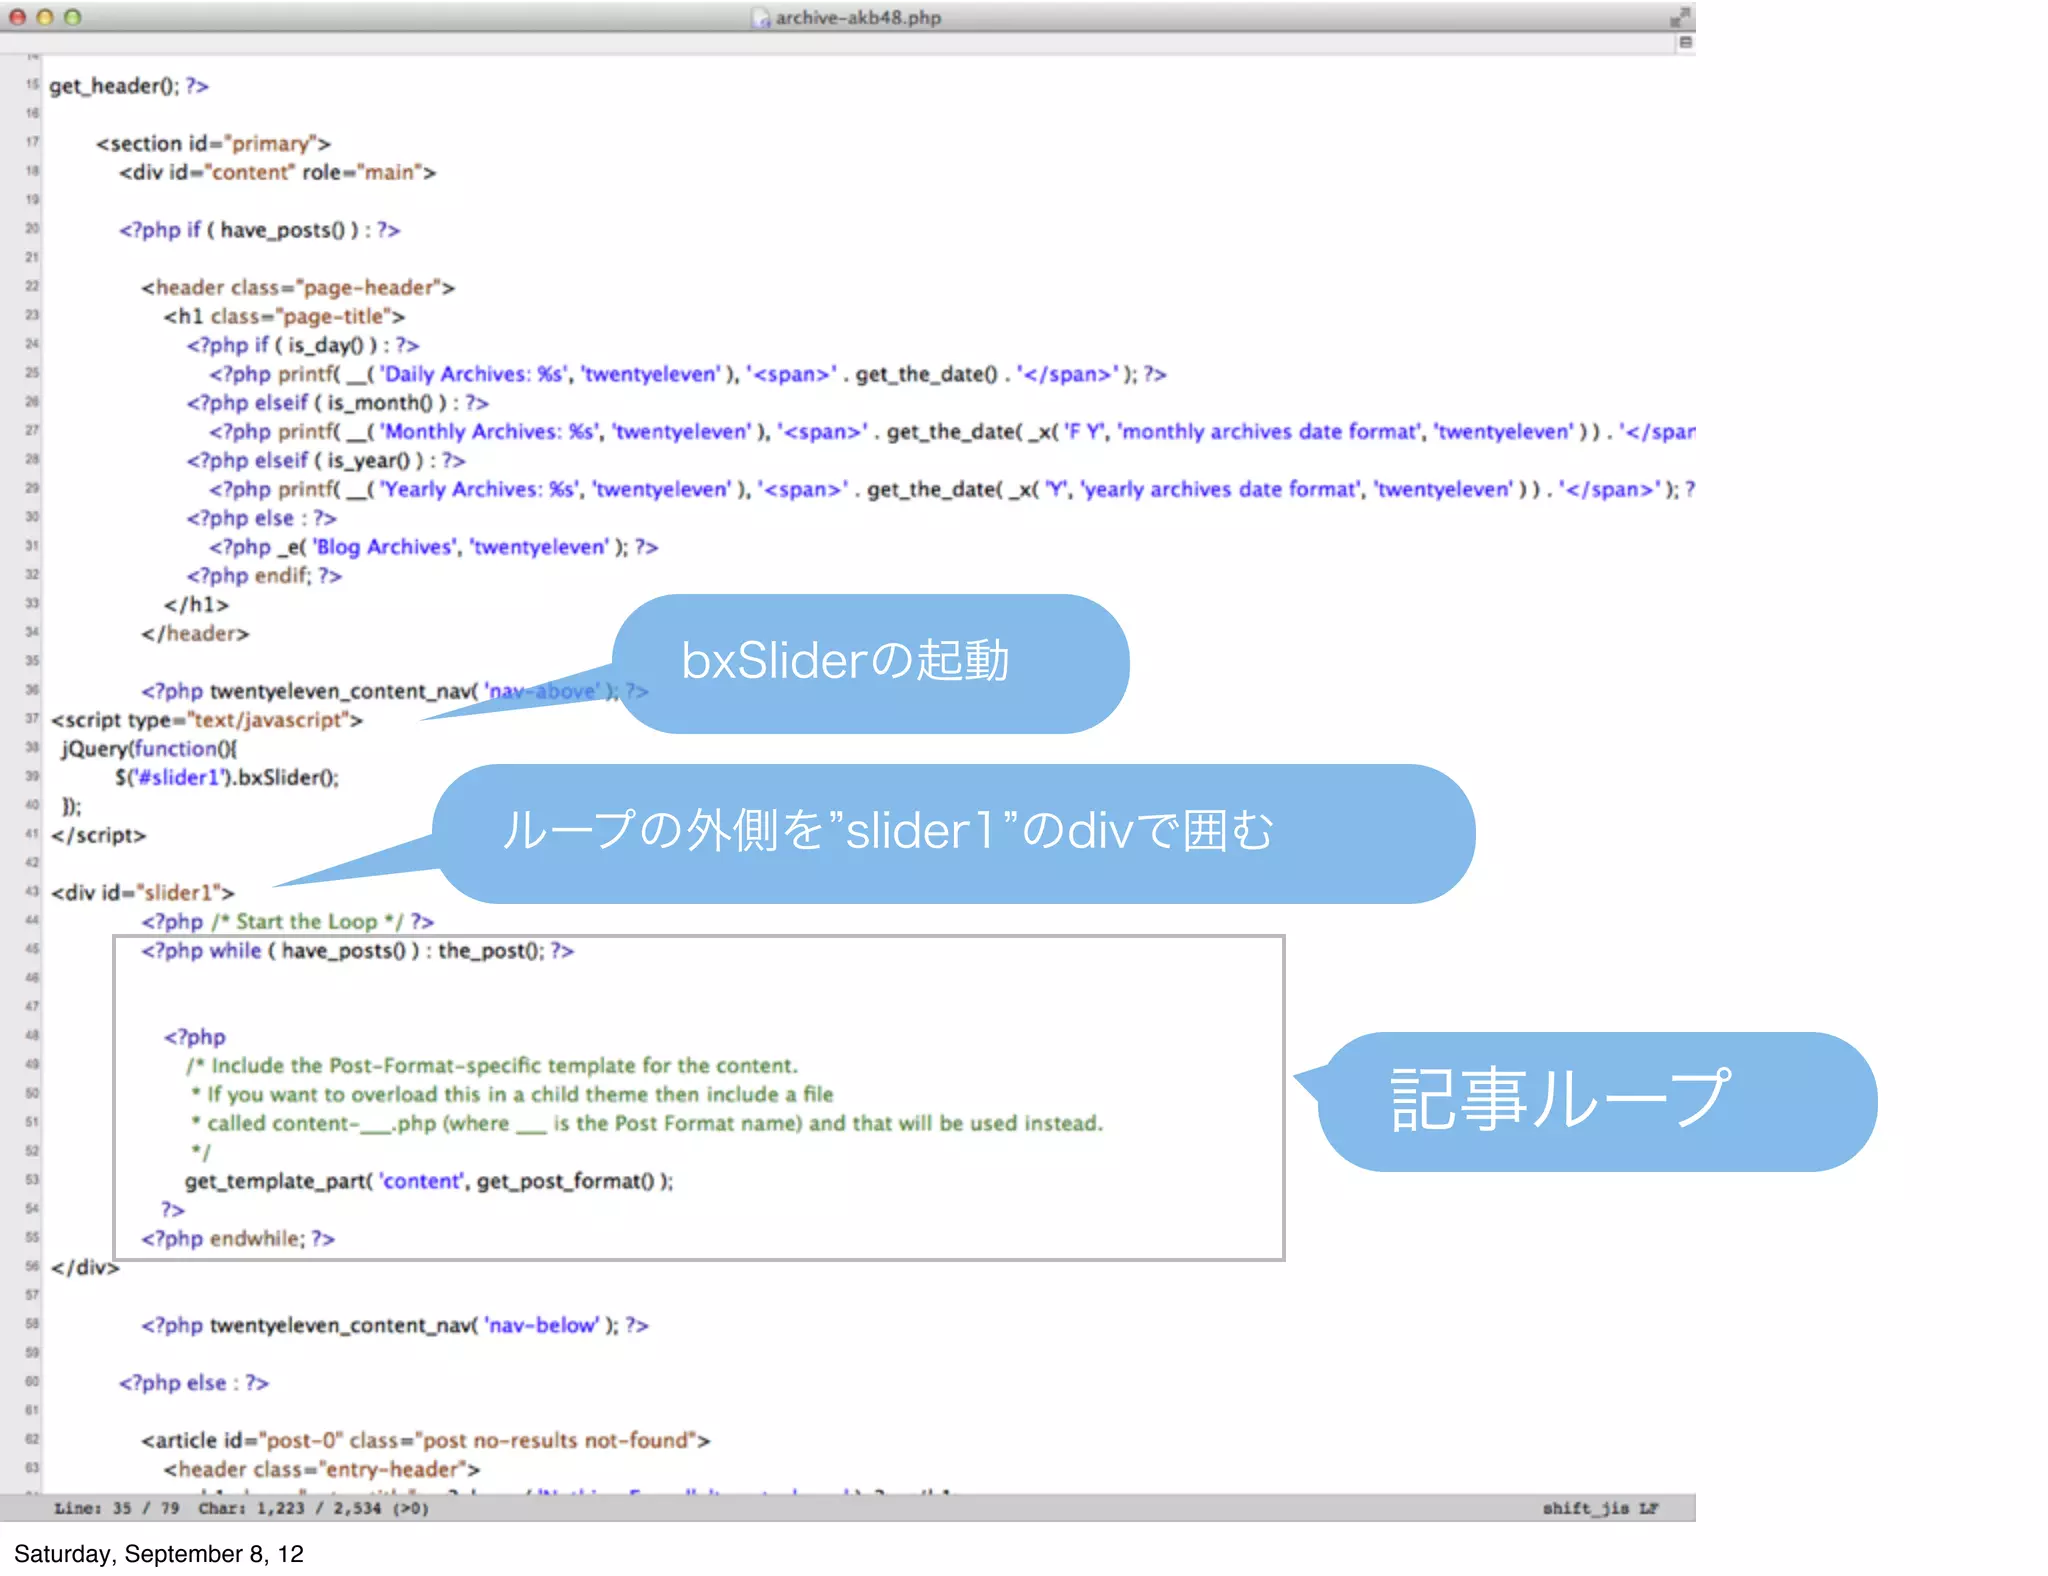Click the div id="content" role="main" line
Screen dimensions: 2048x1576
click(277, 173)
